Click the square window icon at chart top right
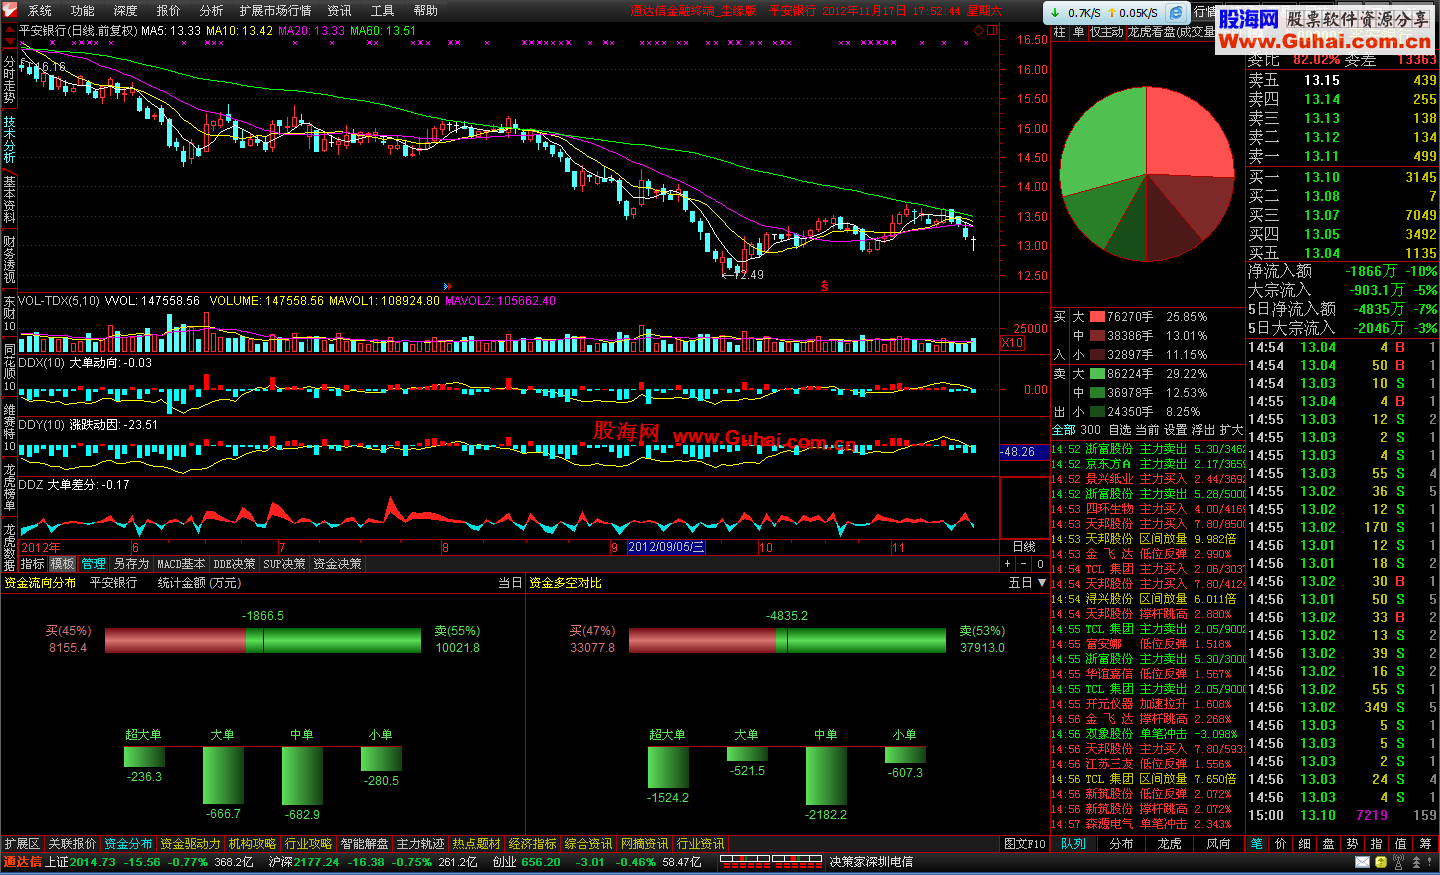 [x=992, y=30]
